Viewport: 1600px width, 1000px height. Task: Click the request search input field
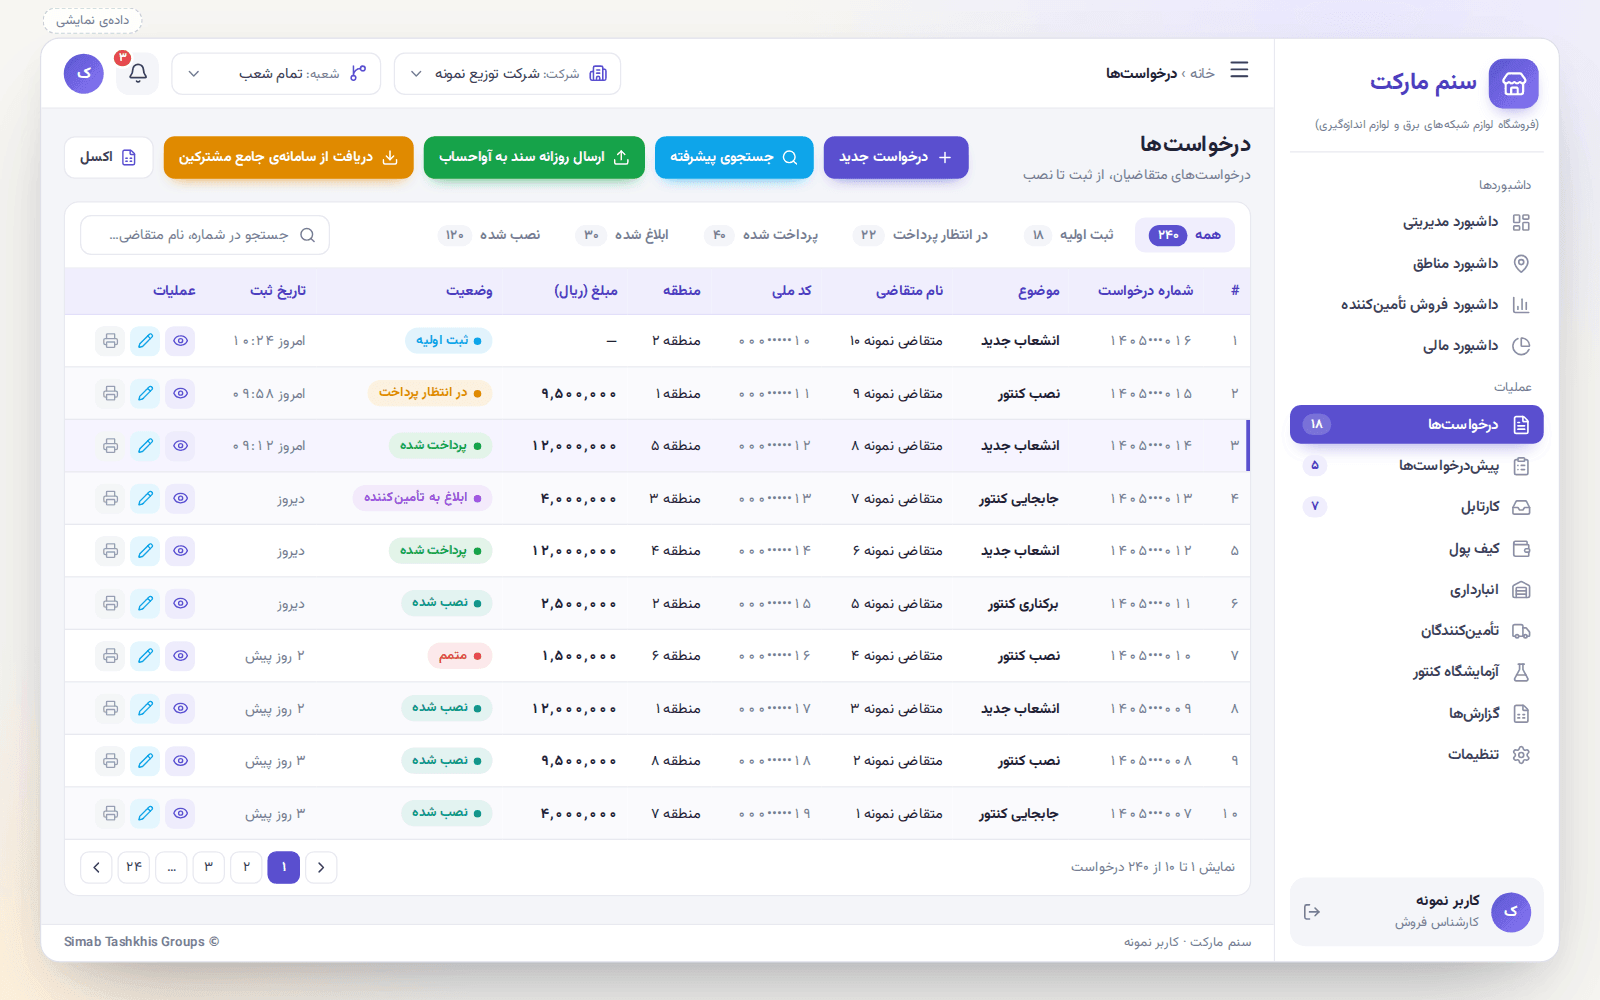click(x=205, y=235)
